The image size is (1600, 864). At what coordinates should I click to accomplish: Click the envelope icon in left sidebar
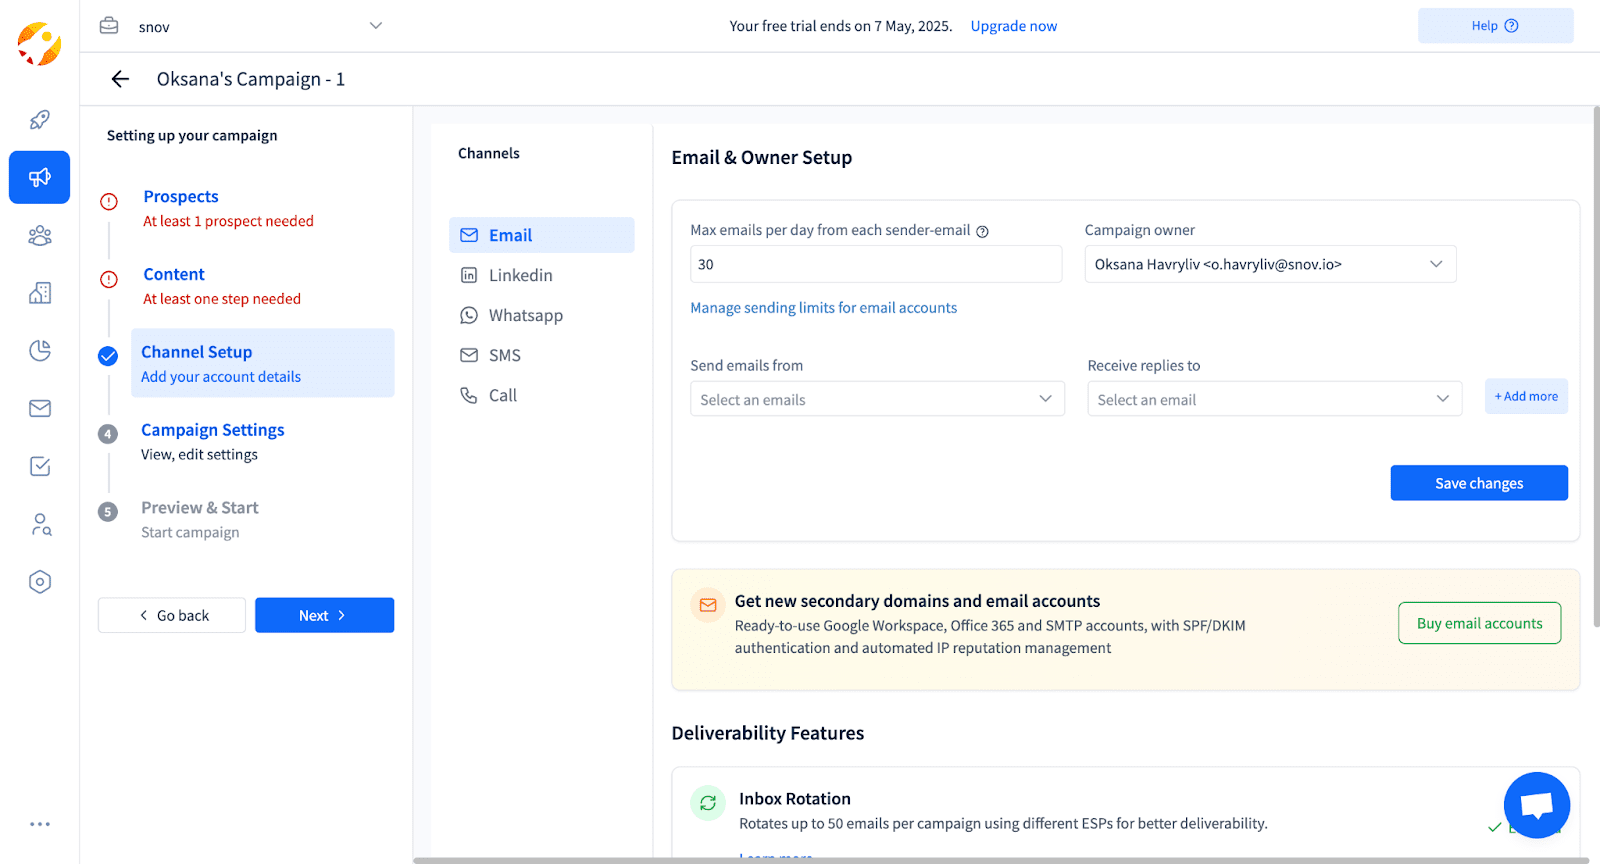40,408
